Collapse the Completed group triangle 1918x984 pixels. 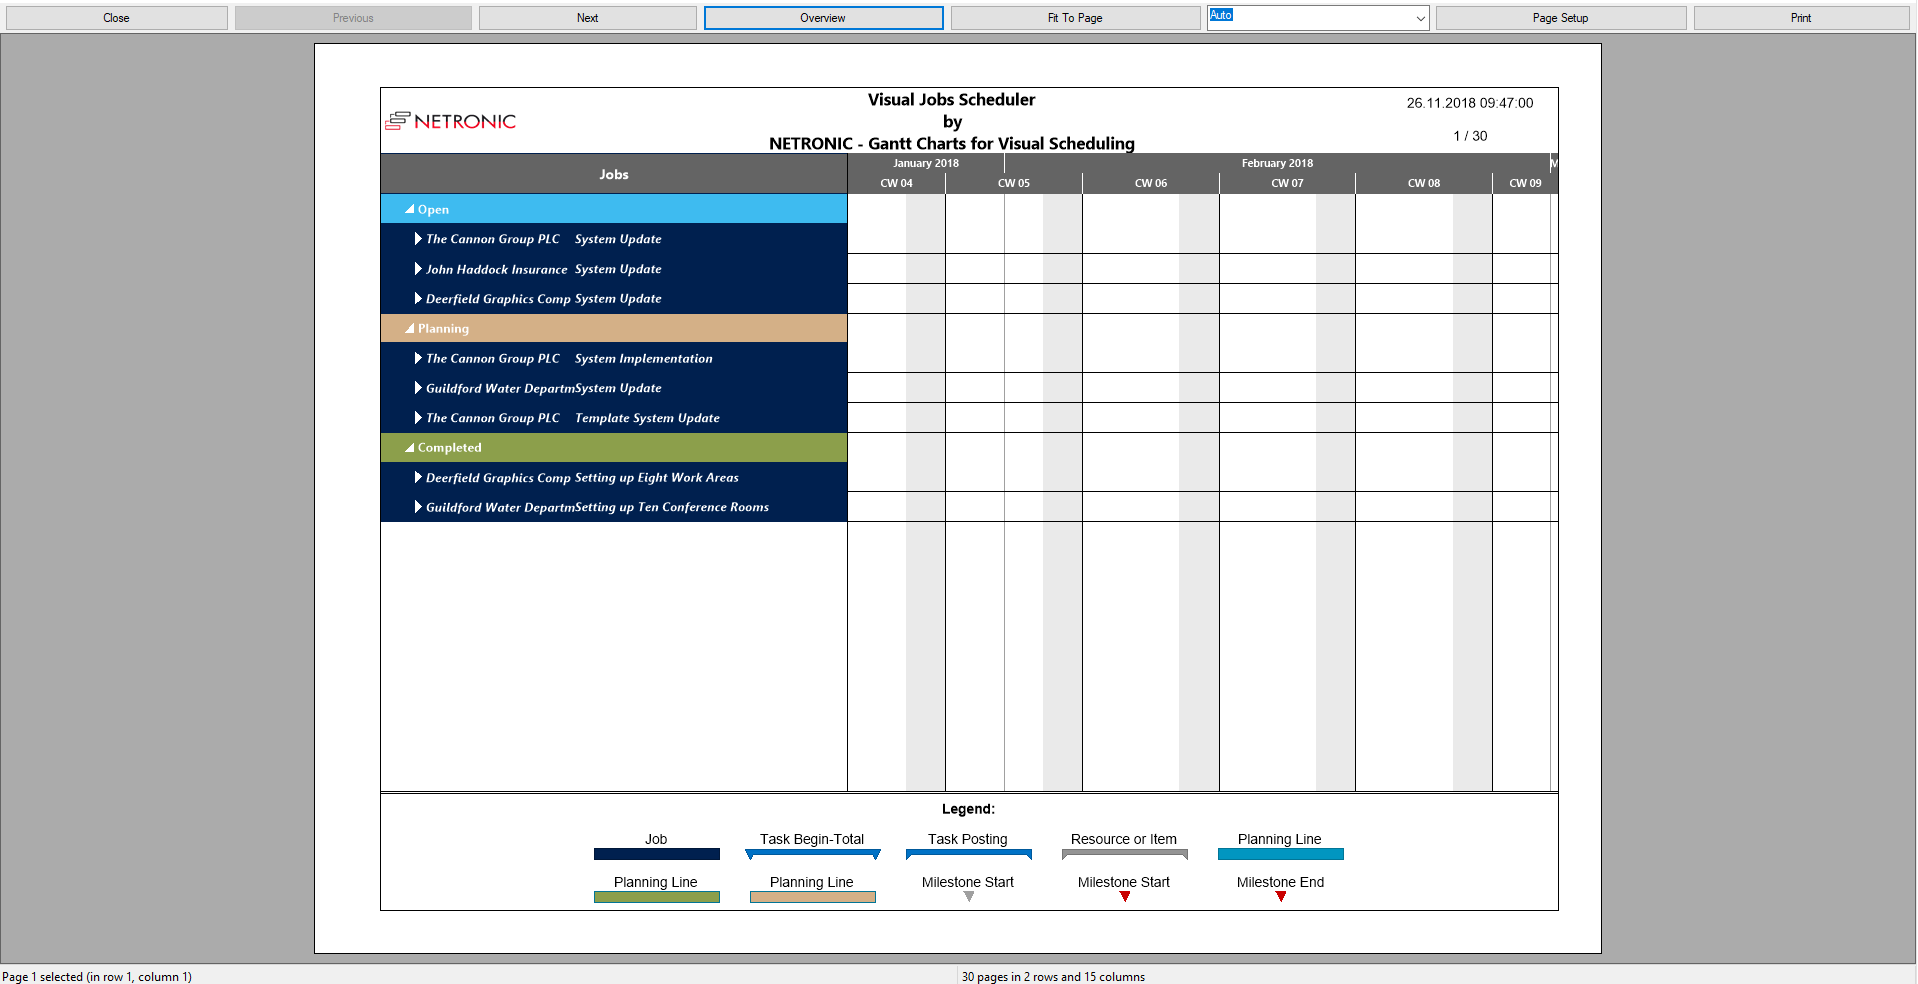pyautogui.click(x=409, y=447)
